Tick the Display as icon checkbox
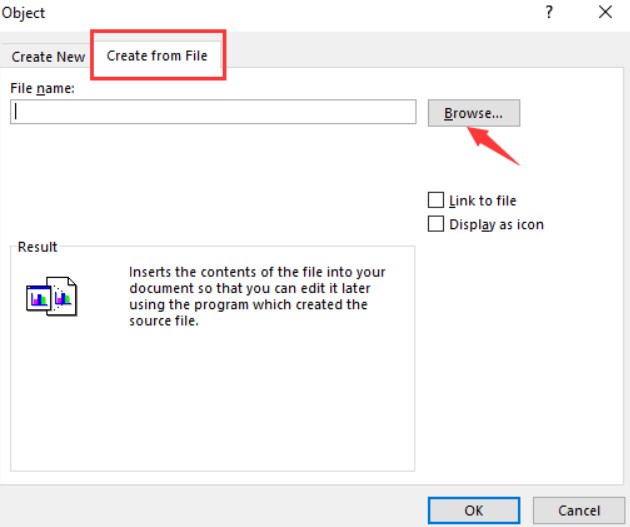The height and width of the screenshot is (527, 630). coord(436,224)
